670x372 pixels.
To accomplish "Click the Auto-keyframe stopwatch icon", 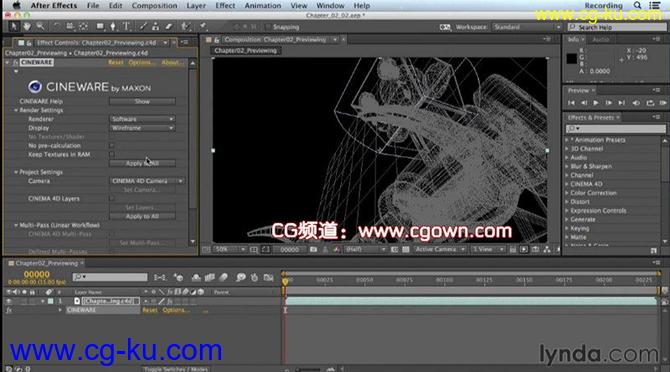I will [x=254, y=278].
